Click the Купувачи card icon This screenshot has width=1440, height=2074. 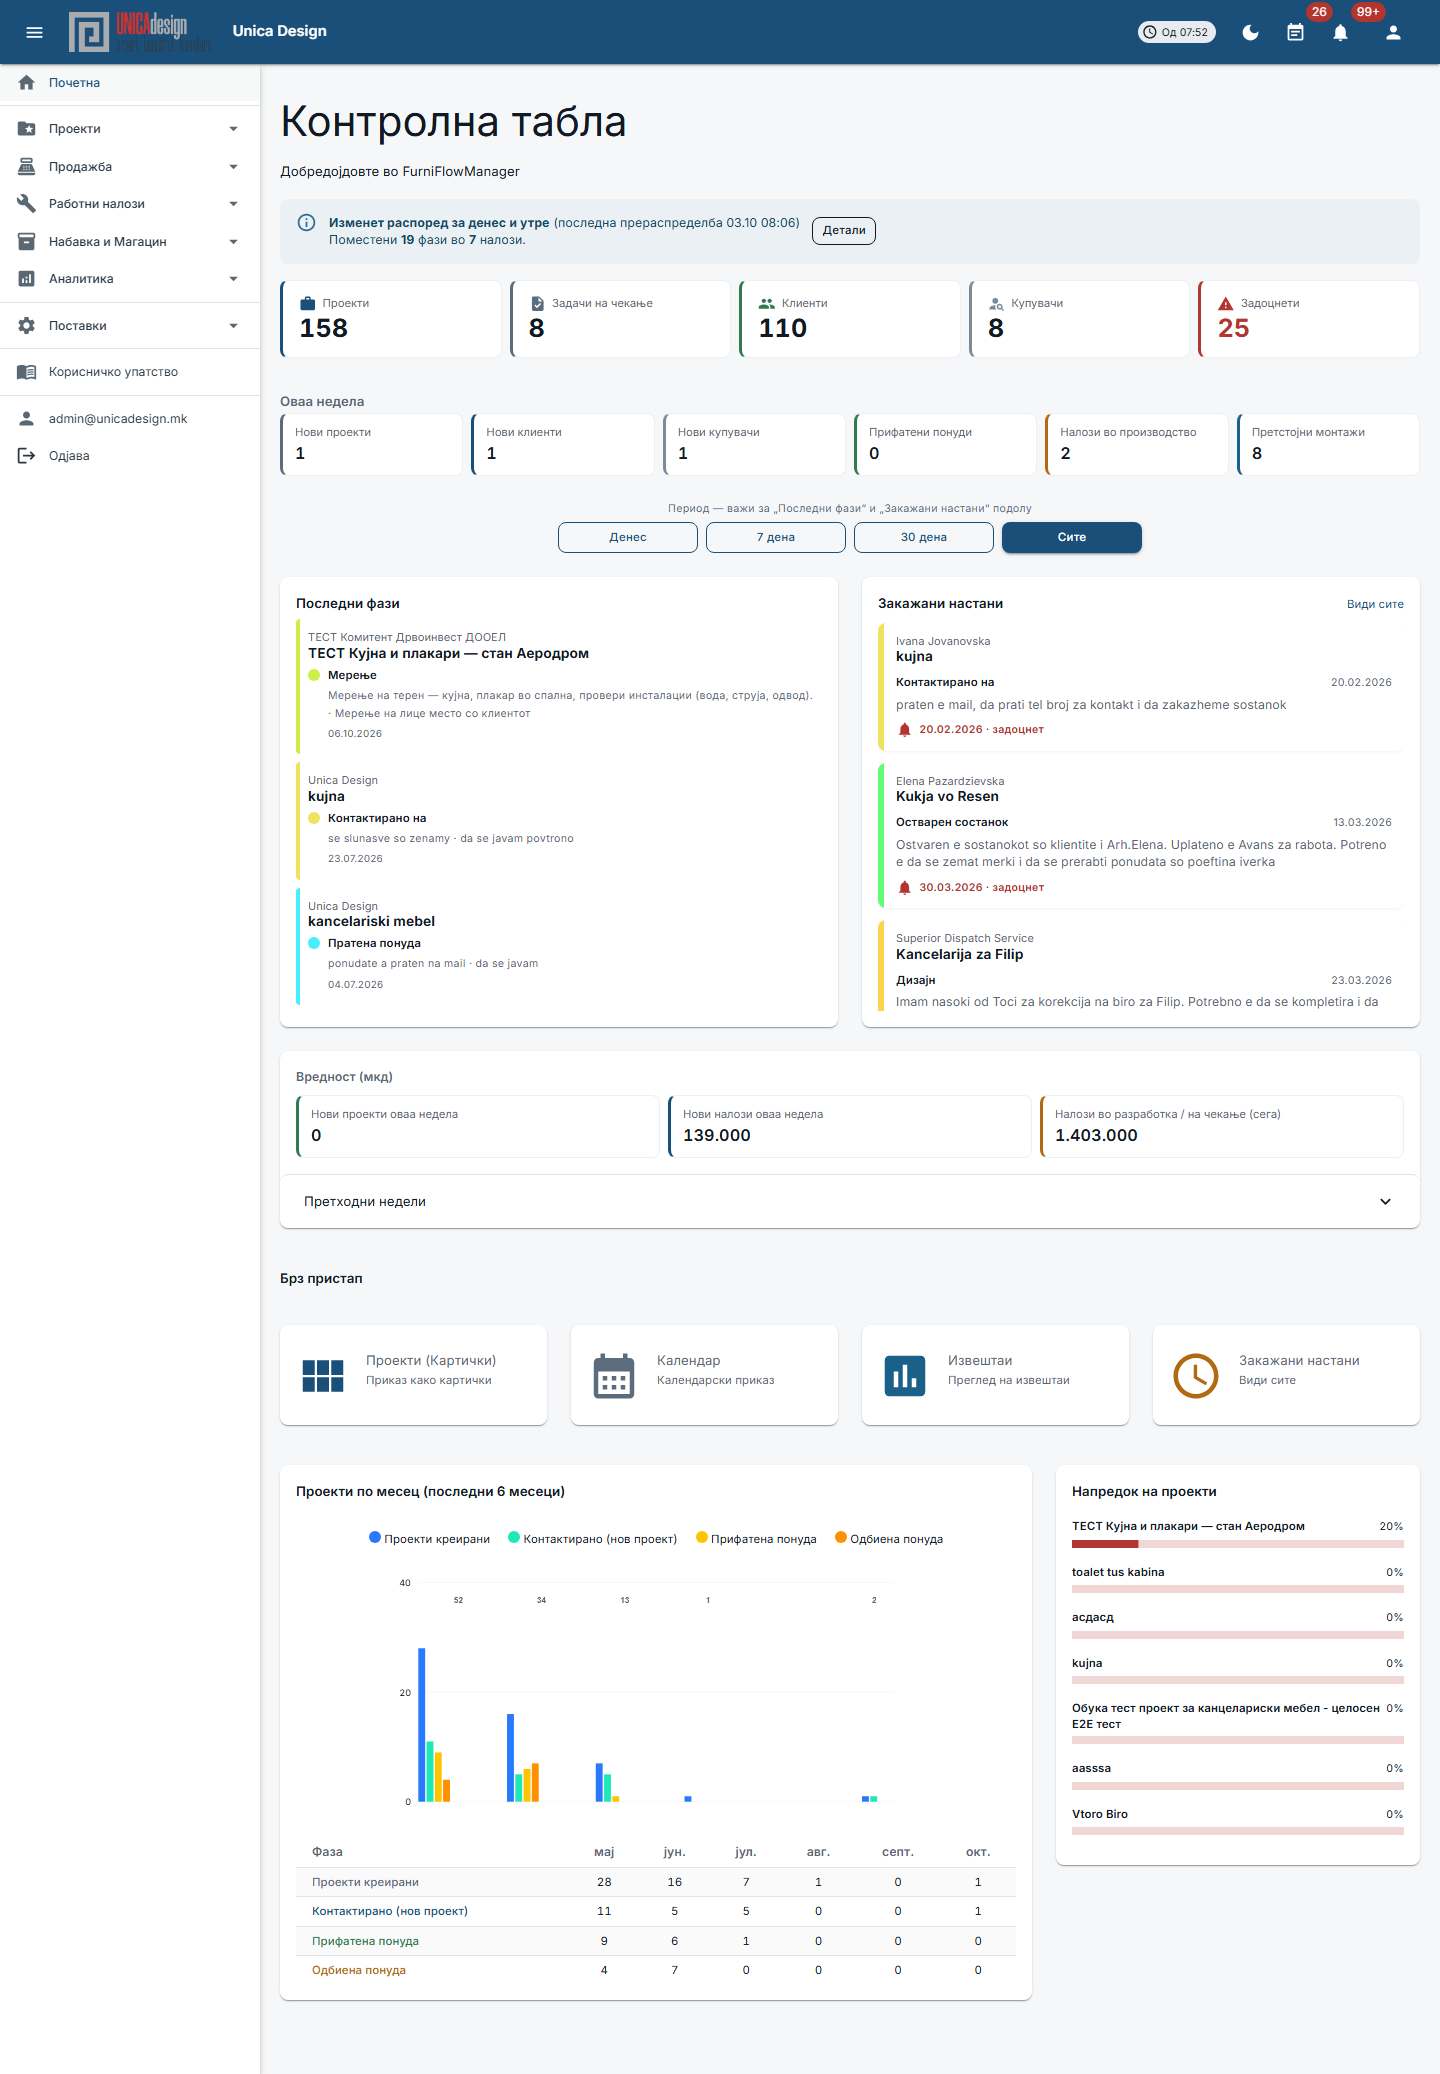[x=996, y=304]
